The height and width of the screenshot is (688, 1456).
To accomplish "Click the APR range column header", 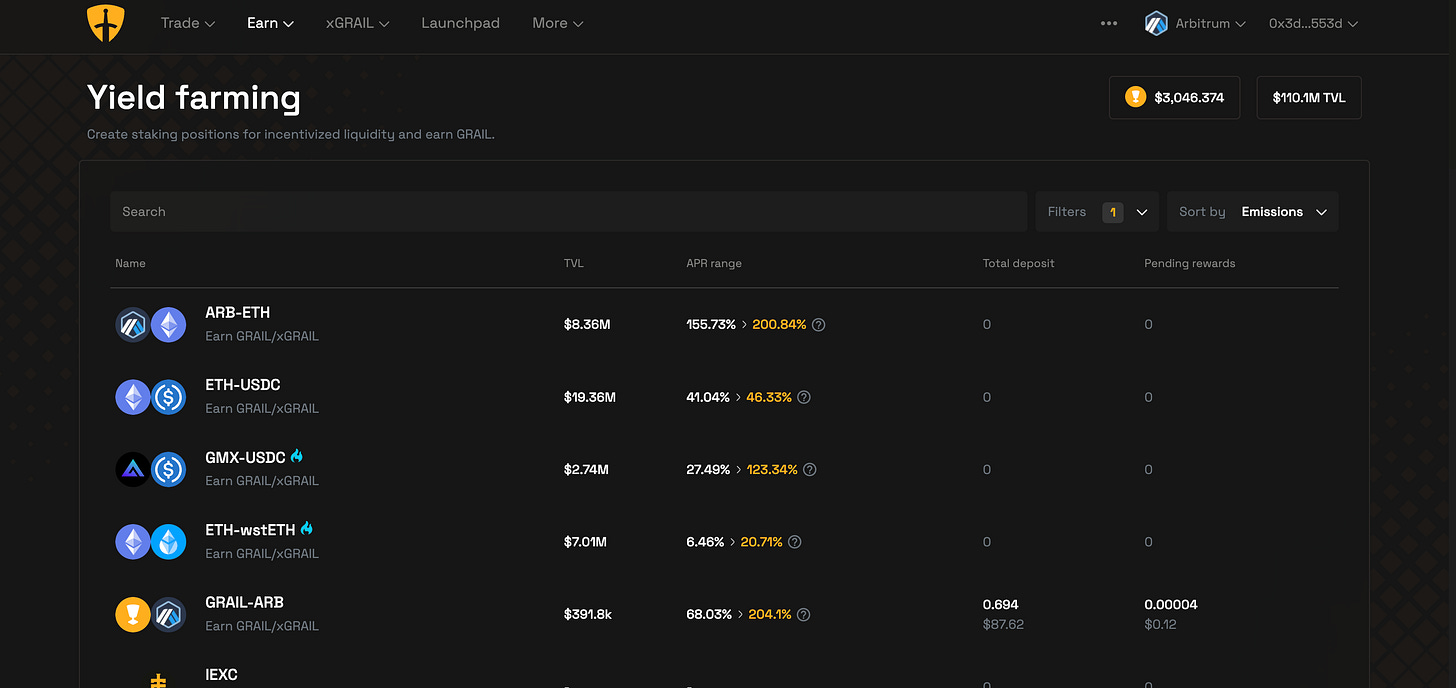I will 714,263.
